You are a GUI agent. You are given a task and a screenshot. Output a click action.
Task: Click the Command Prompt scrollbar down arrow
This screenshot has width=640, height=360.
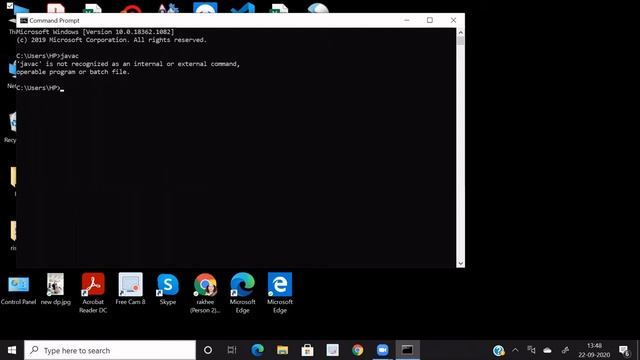(x=460, y=264)
